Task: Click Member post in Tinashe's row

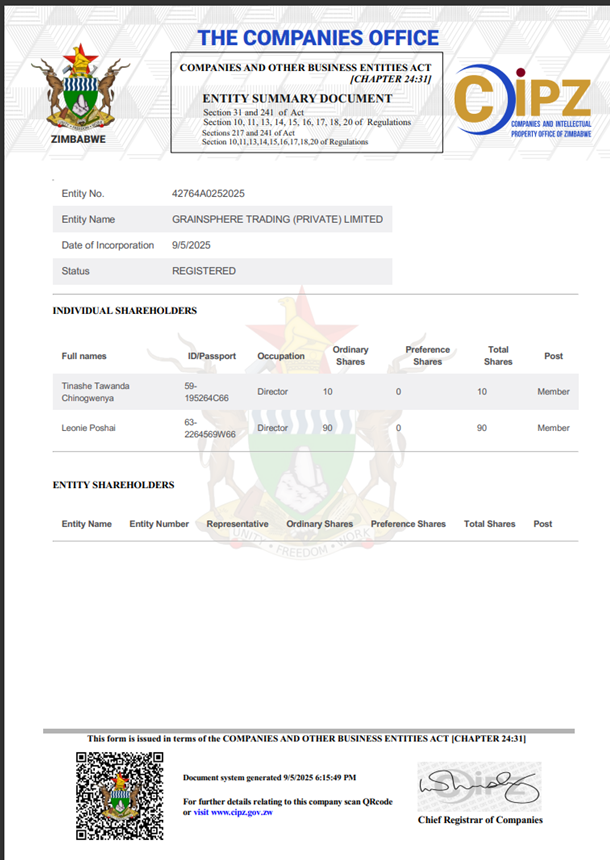Action: point(553,392)
